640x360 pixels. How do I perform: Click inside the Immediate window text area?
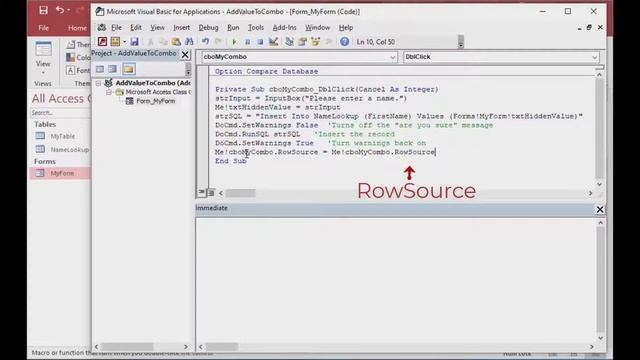pyautogui.click(x=396, y=280)
